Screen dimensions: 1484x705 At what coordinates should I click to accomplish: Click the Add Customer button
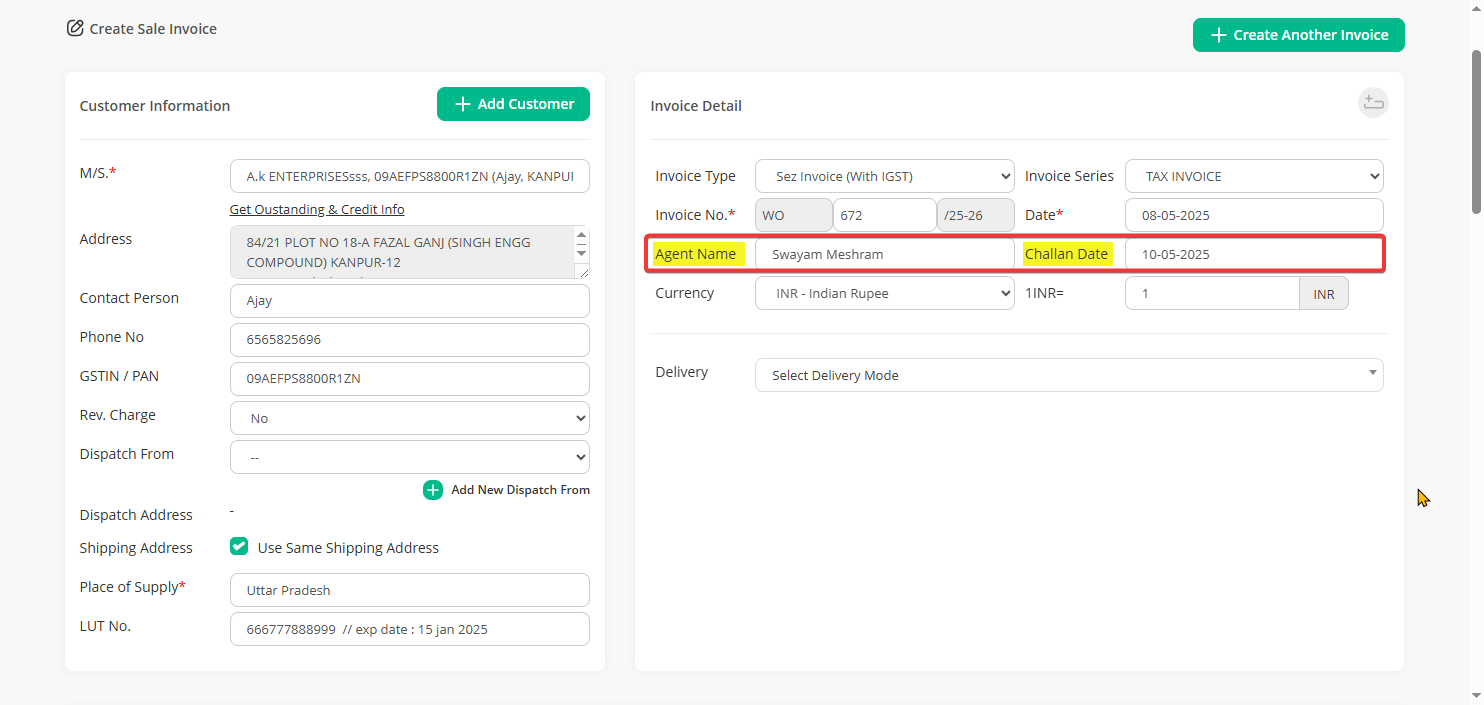click(x=513, y=104)
